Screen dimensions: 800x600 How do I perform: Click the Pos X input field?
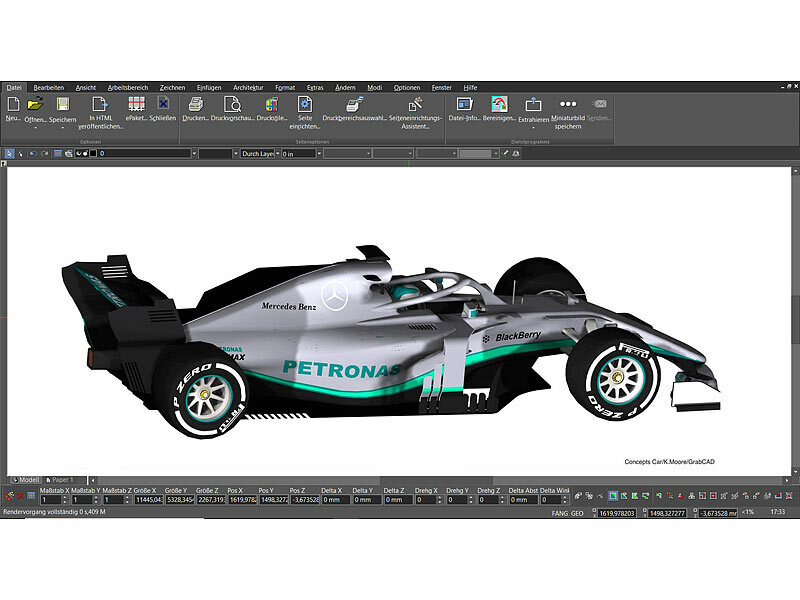point(242,500)
